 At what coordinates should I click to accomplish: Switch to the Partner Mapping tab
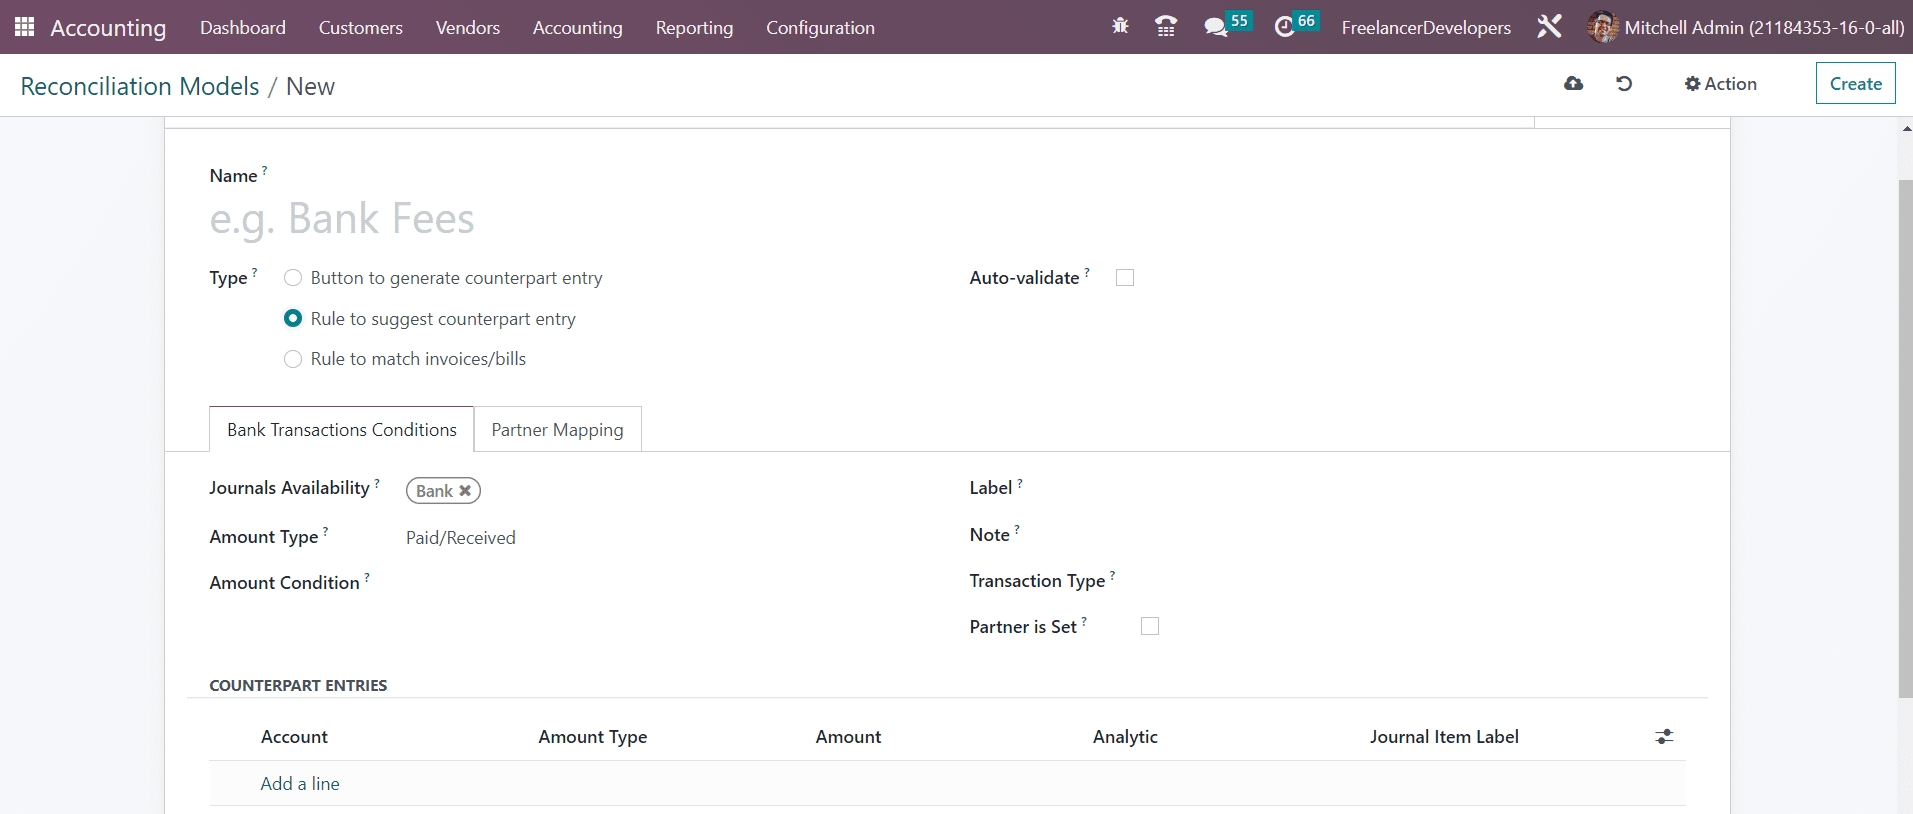[557, 430]
